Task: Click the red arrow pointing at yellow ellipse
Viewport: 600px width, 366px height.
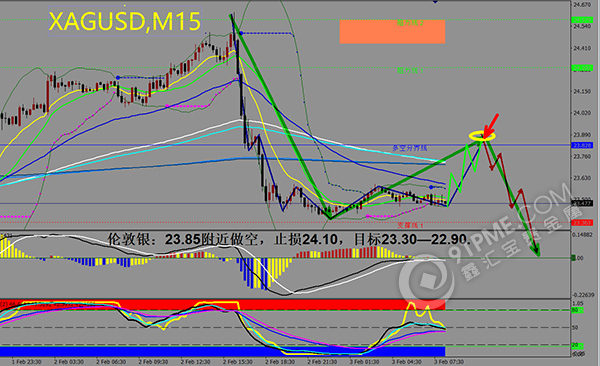Action: pyautogui.click(x=491, y=125)
